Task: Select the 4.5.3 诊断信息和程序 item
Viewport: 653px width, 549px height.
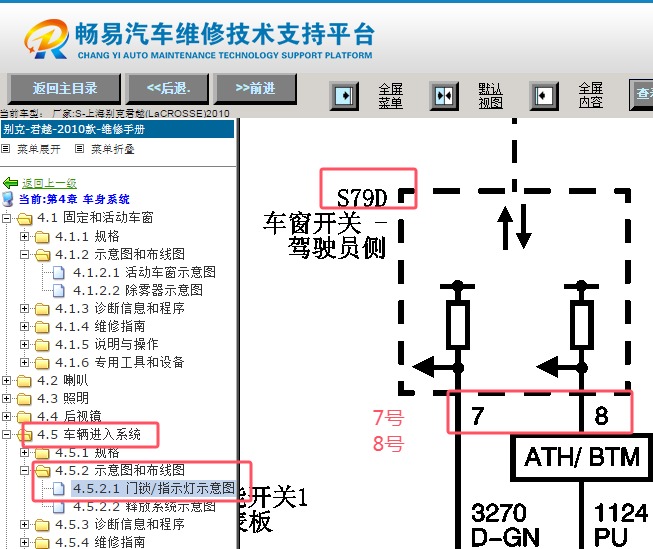Action: [x=120, y=524]
